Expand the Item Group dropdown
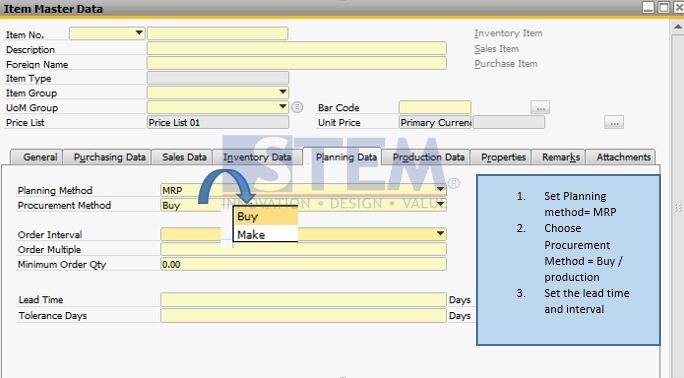This screenshot has height=378, width=684. pos(283,92)
